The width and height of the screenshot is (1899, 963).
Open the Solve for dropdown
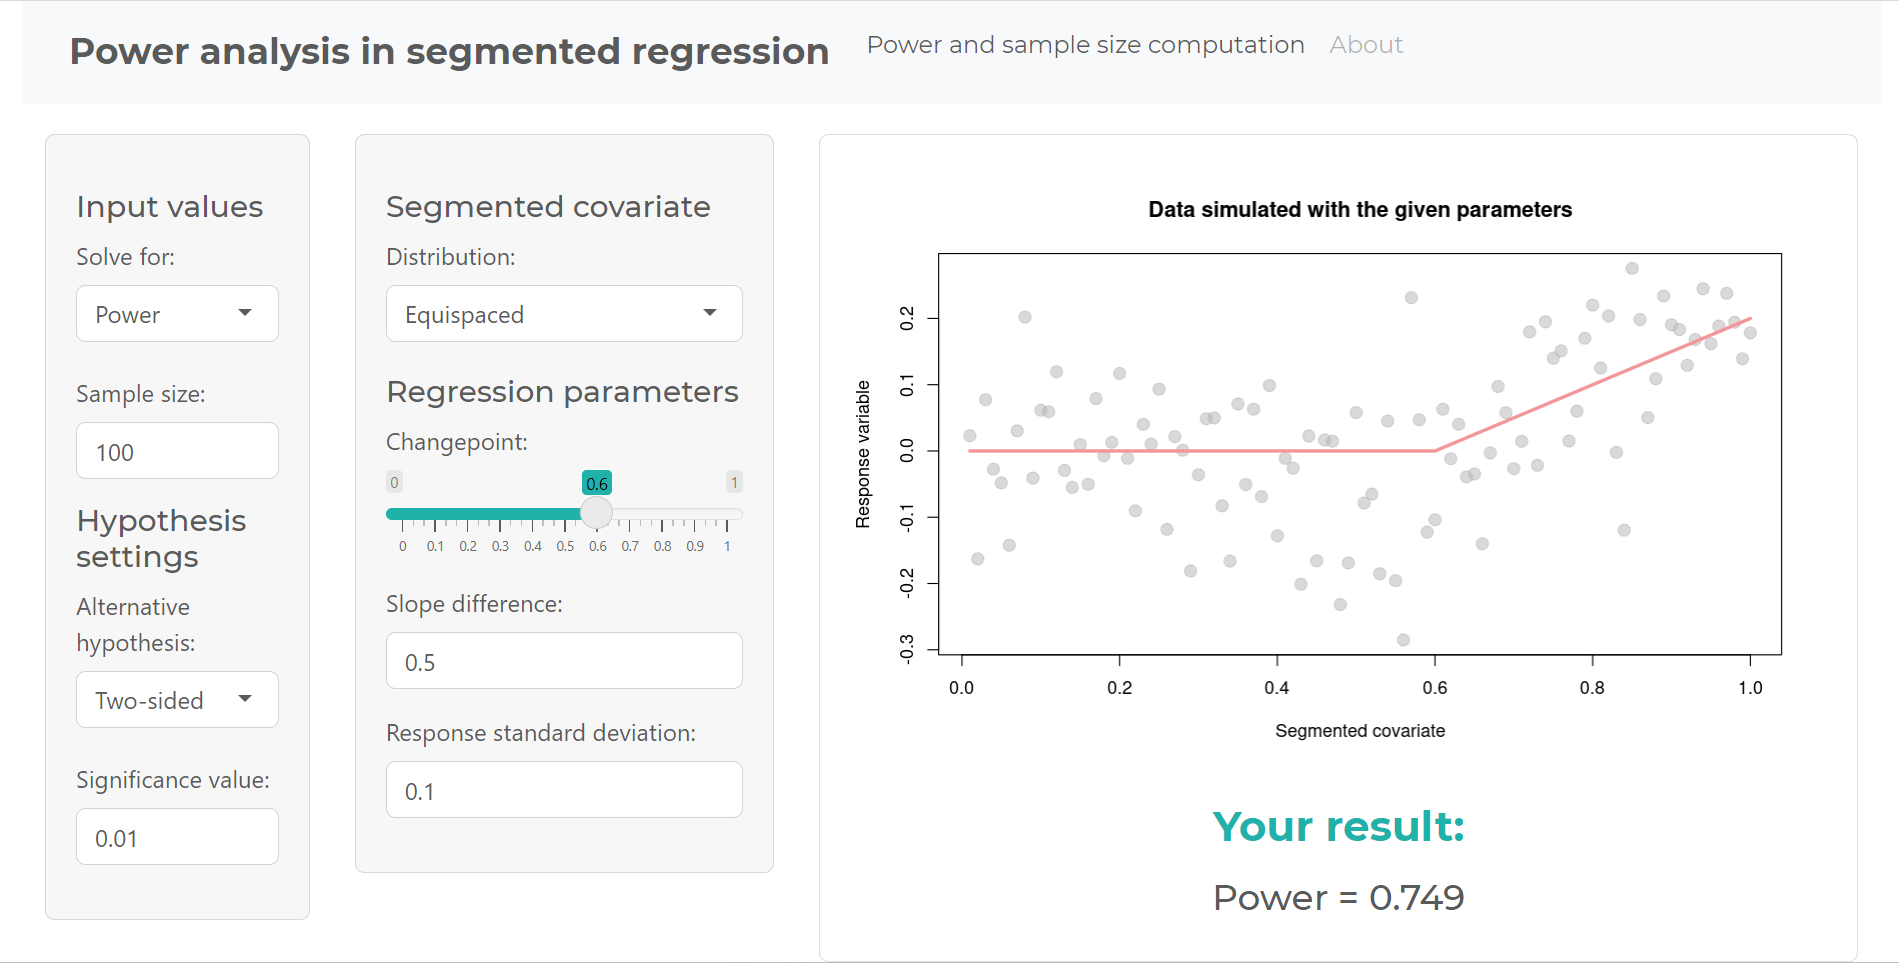(176, 314)
